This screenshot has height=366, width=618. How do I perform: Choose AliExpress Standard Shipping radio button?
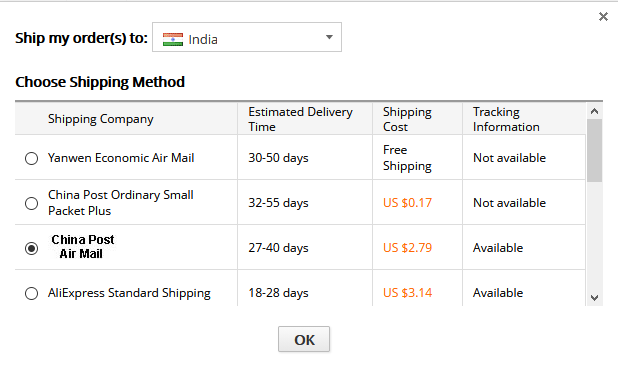32,294
